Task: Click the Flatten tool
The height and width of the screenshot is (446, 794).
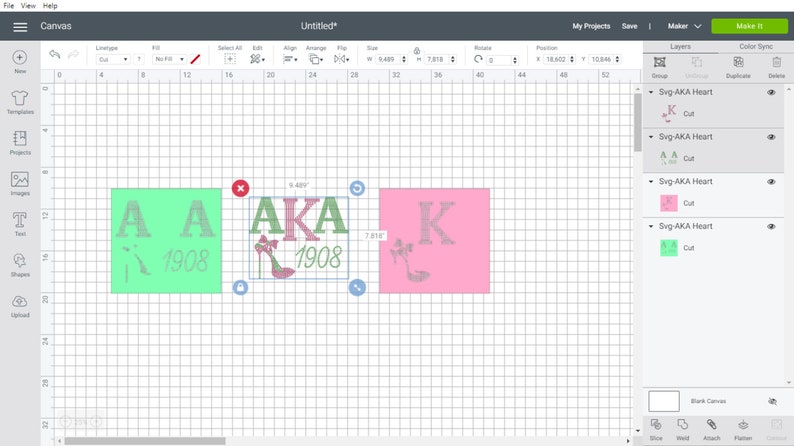Action: (743, 429)
